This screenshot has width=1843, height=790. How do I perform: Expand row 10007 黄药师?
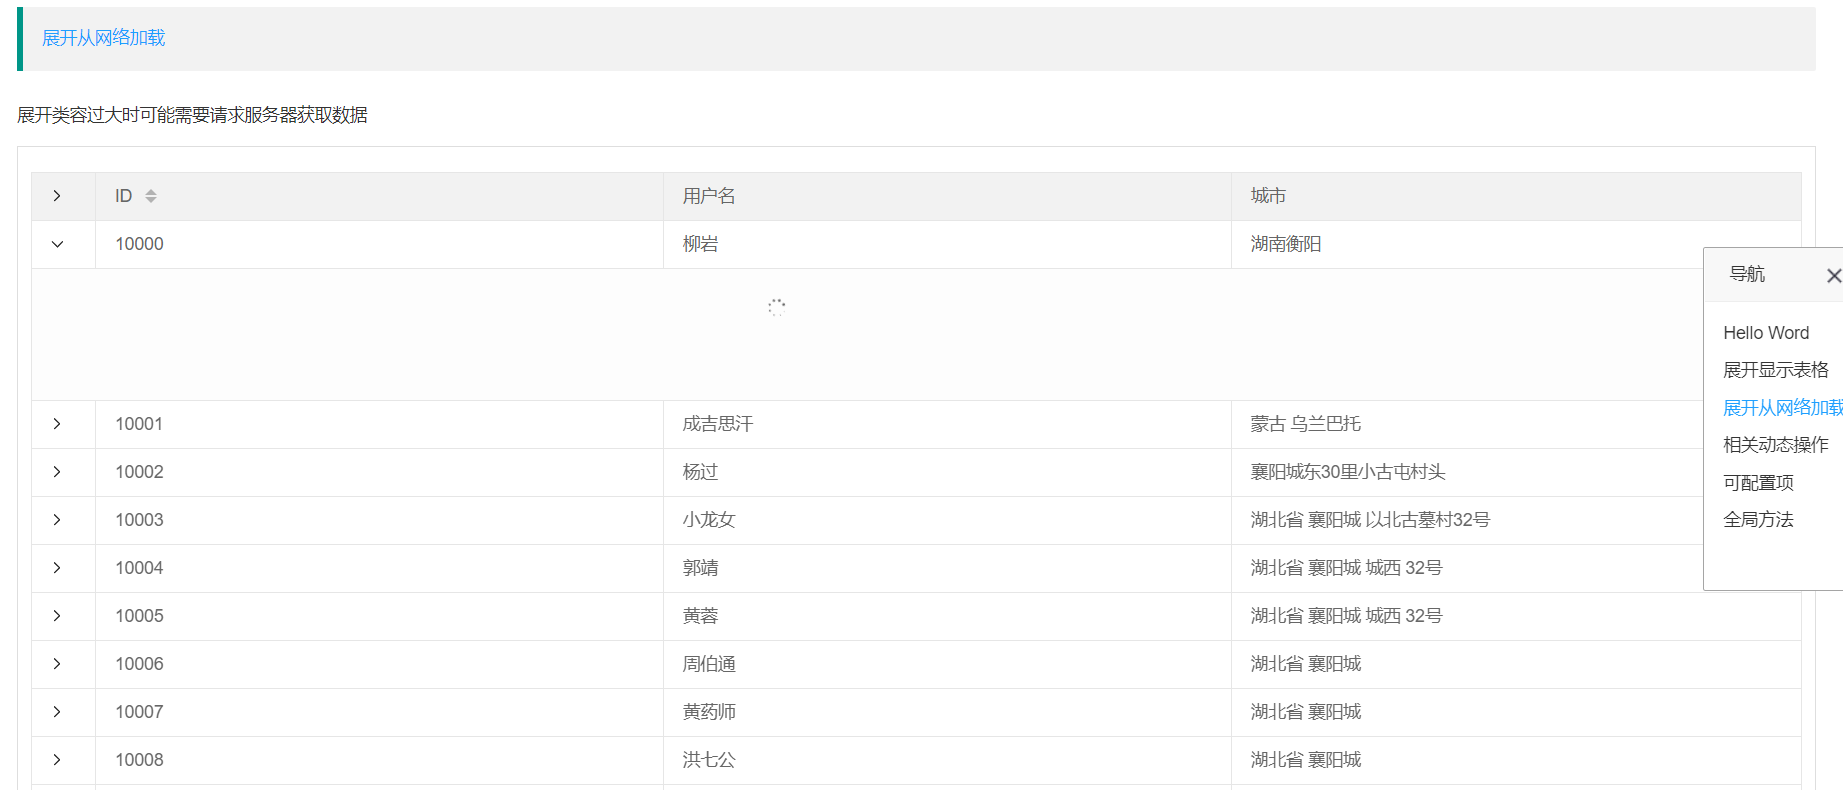57,712
